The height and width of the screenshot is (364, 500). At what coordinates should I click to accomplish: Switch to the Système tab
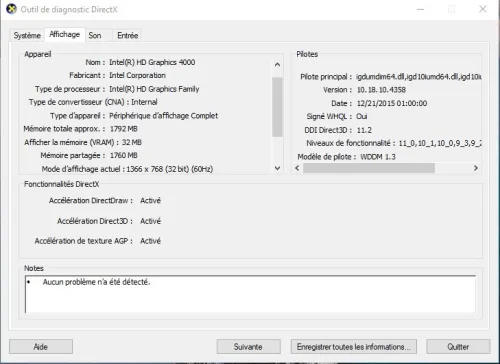[x=27, y=35]
